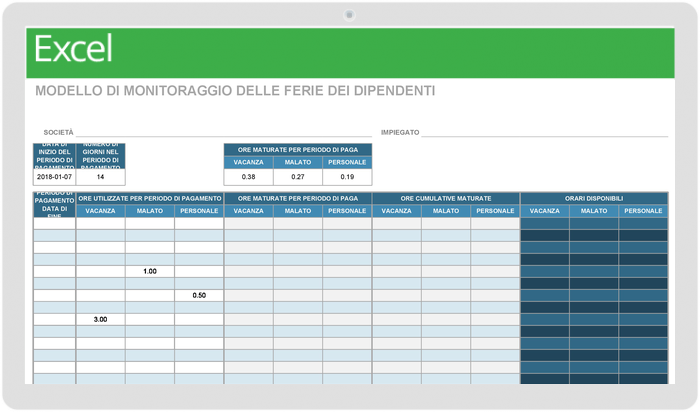Viewport: 700px width, 412px height.
Task: Click the Vacanza column header under Orari disponibili
Action: (x=544, y=211)
